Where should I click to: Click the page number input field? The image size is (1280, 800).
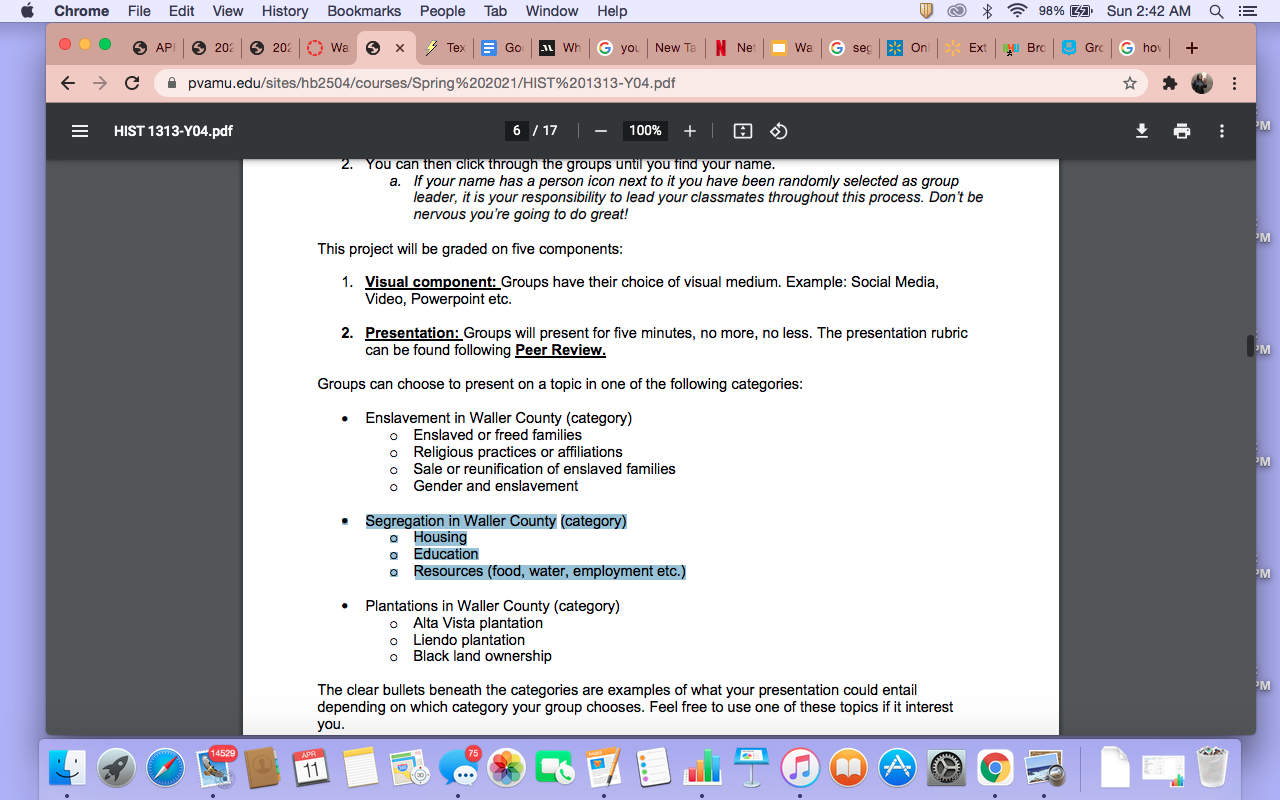[517, 131]
